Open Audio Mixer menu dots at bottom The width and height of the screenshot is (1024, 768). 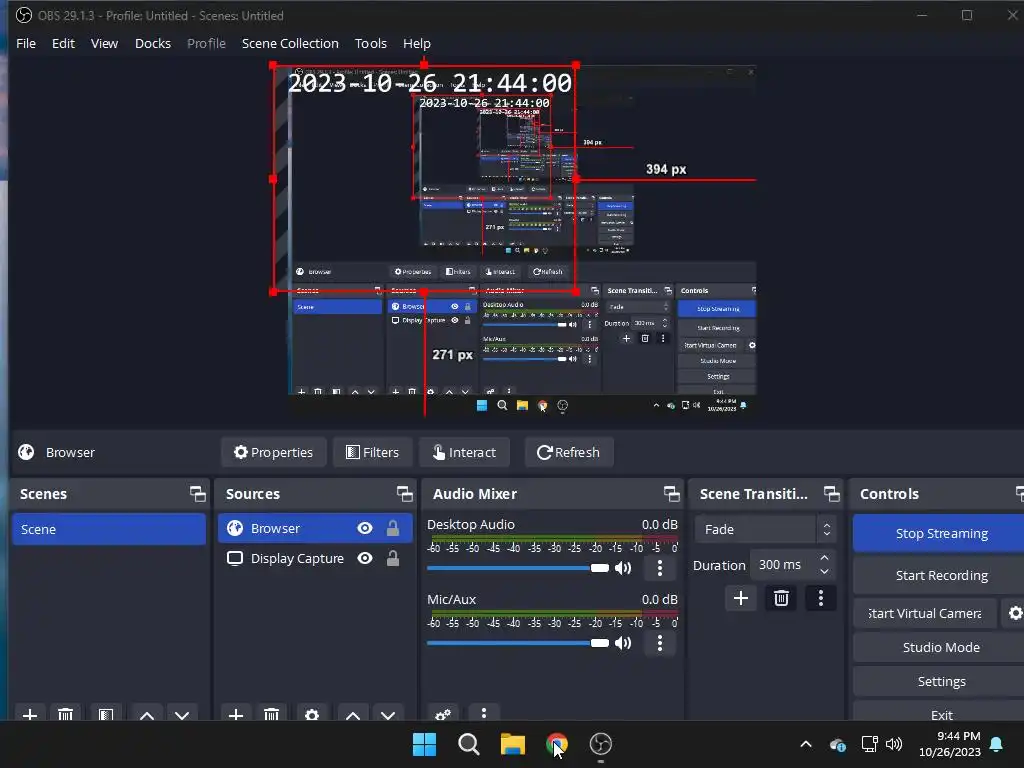coord(483,713)
